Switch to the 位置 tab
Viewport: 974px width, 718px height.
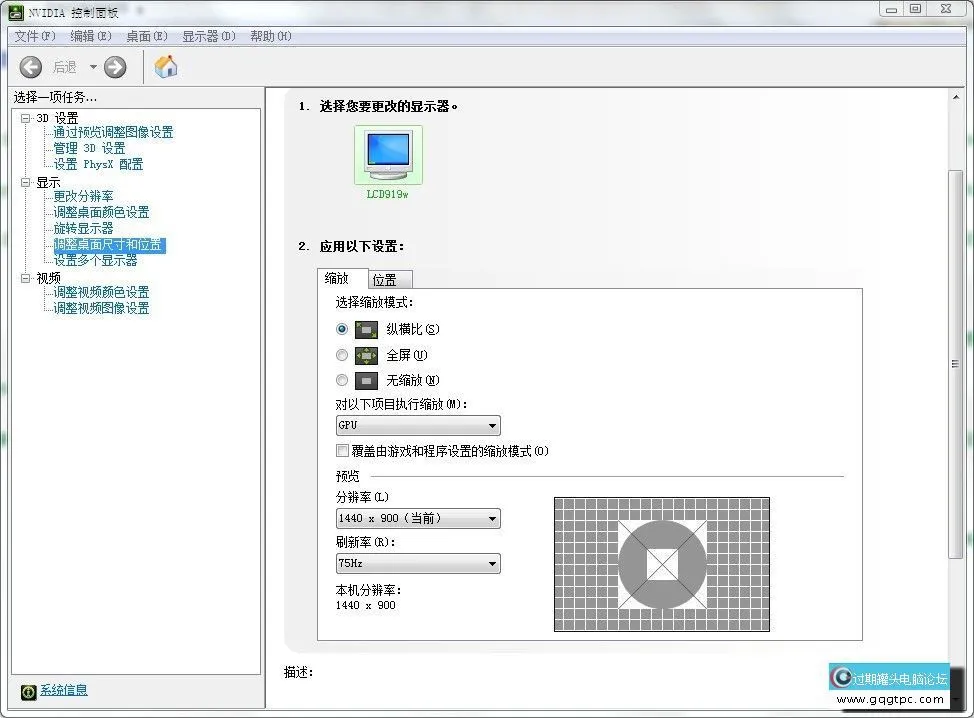[x=389, y=279]
